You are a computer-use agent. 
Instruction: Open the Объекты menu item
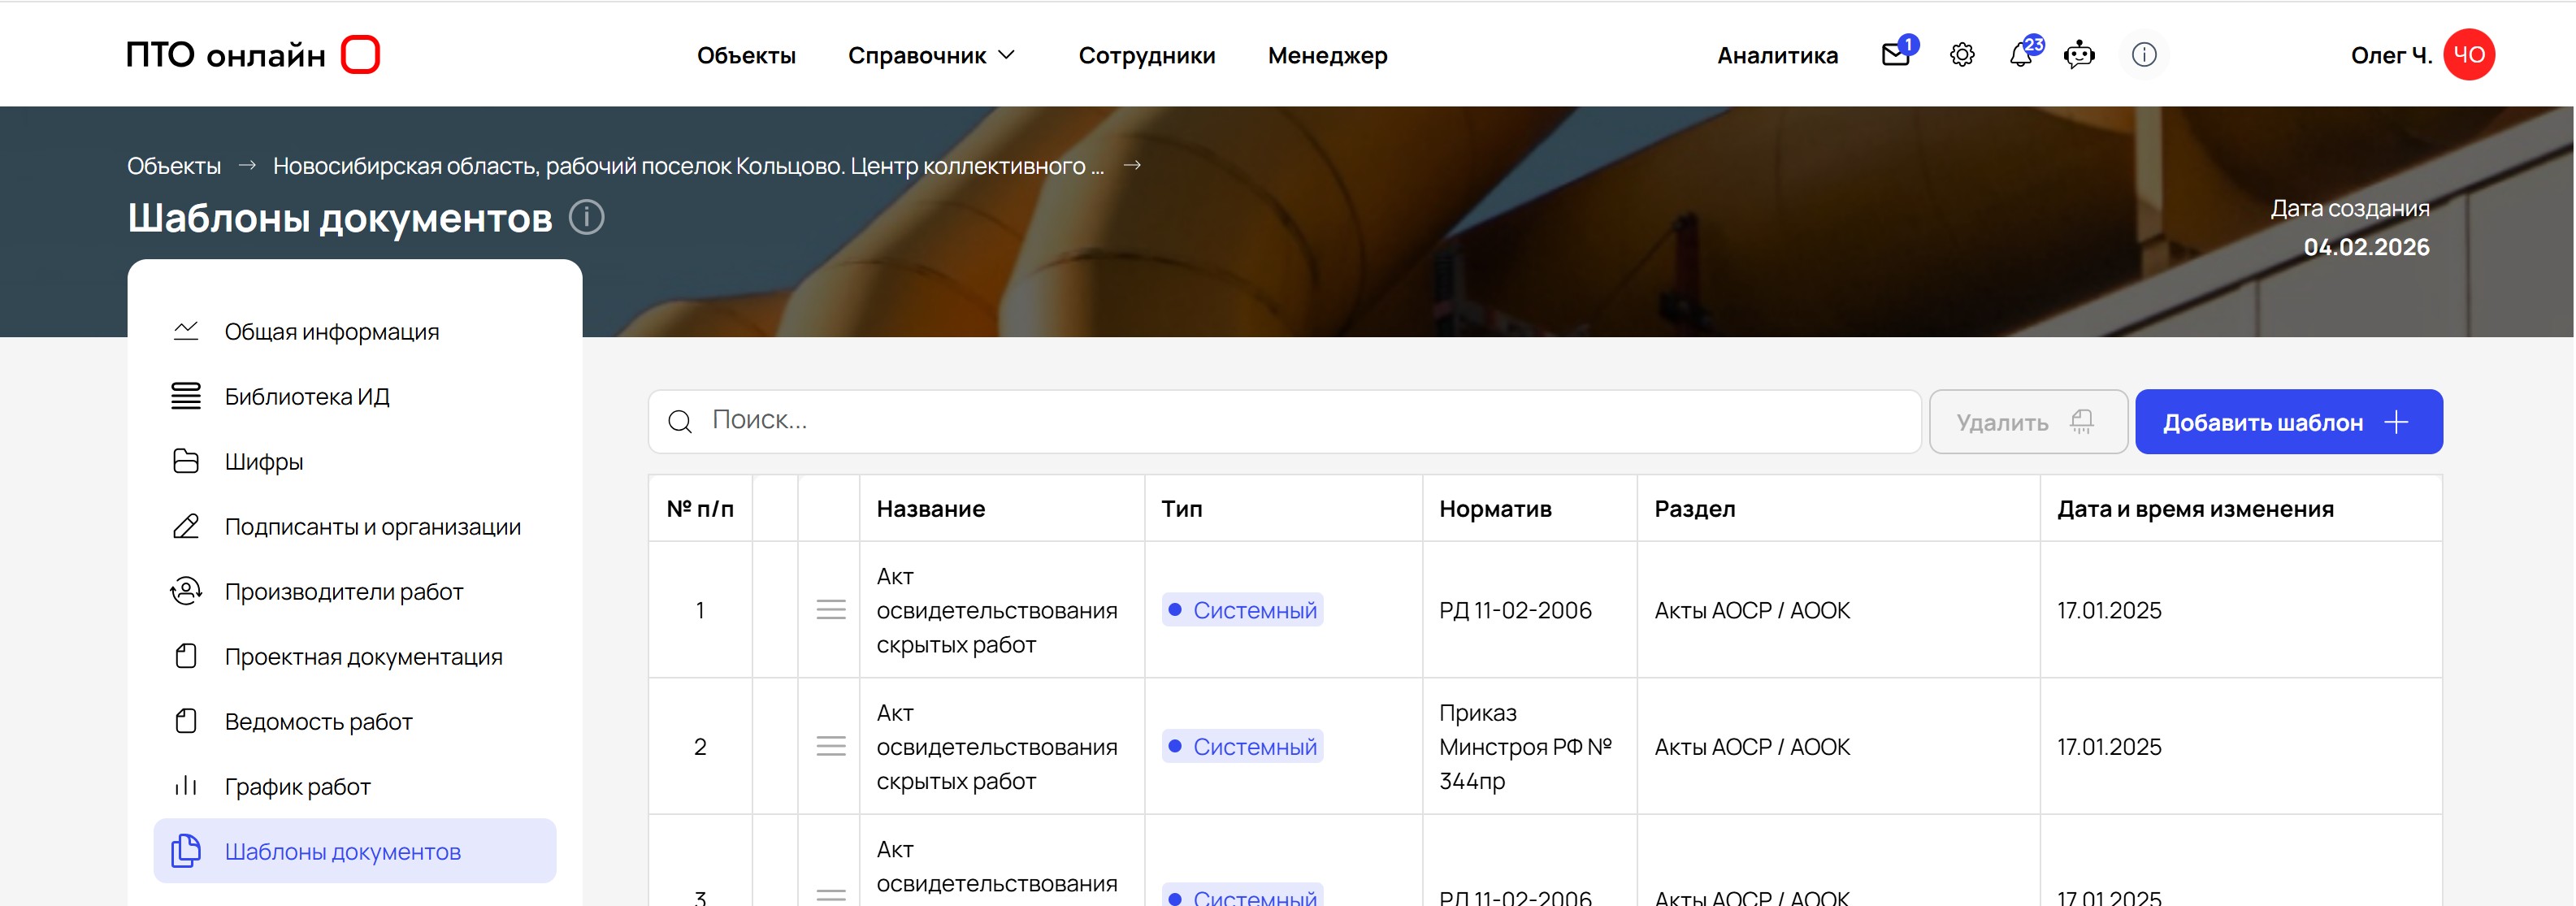click(x=746, y=55)
